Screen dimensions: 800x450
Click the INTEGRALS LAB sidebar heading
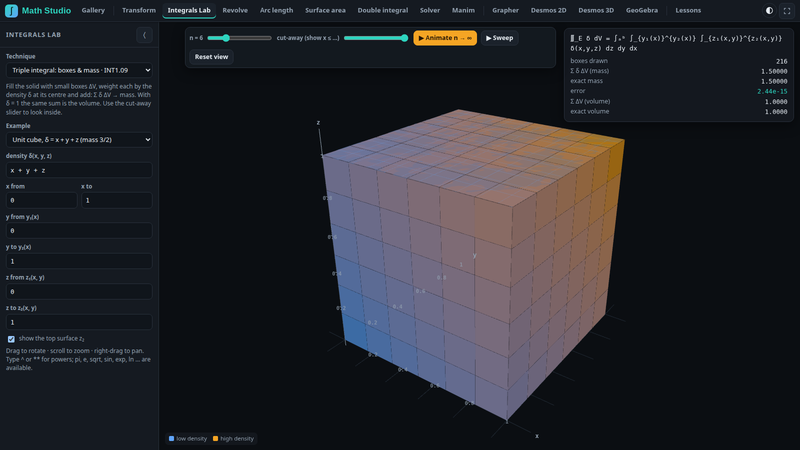pos(33,35)
